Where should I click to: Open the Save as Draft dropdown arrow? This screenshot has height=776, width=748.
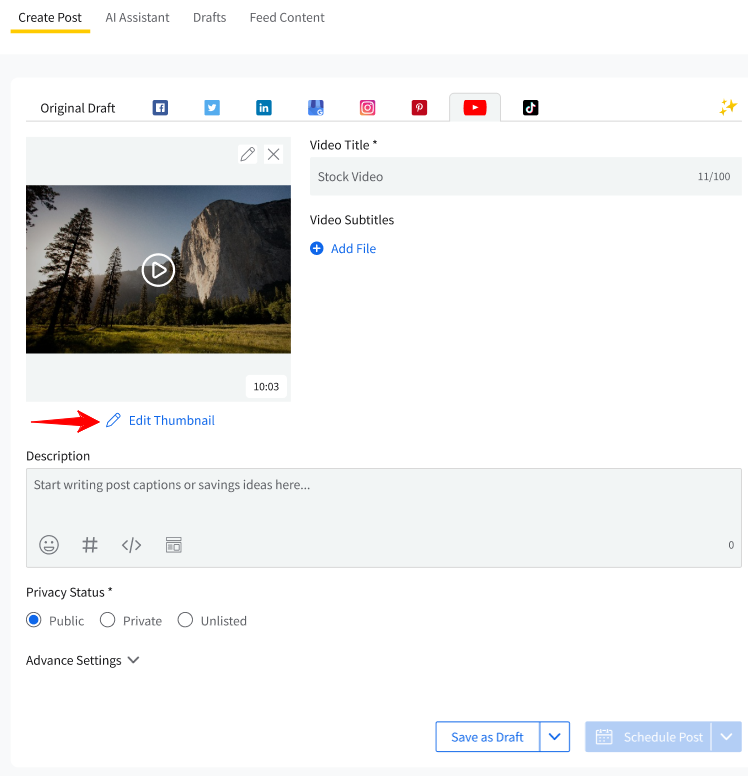pyautogui.click(x=555, y=737)
